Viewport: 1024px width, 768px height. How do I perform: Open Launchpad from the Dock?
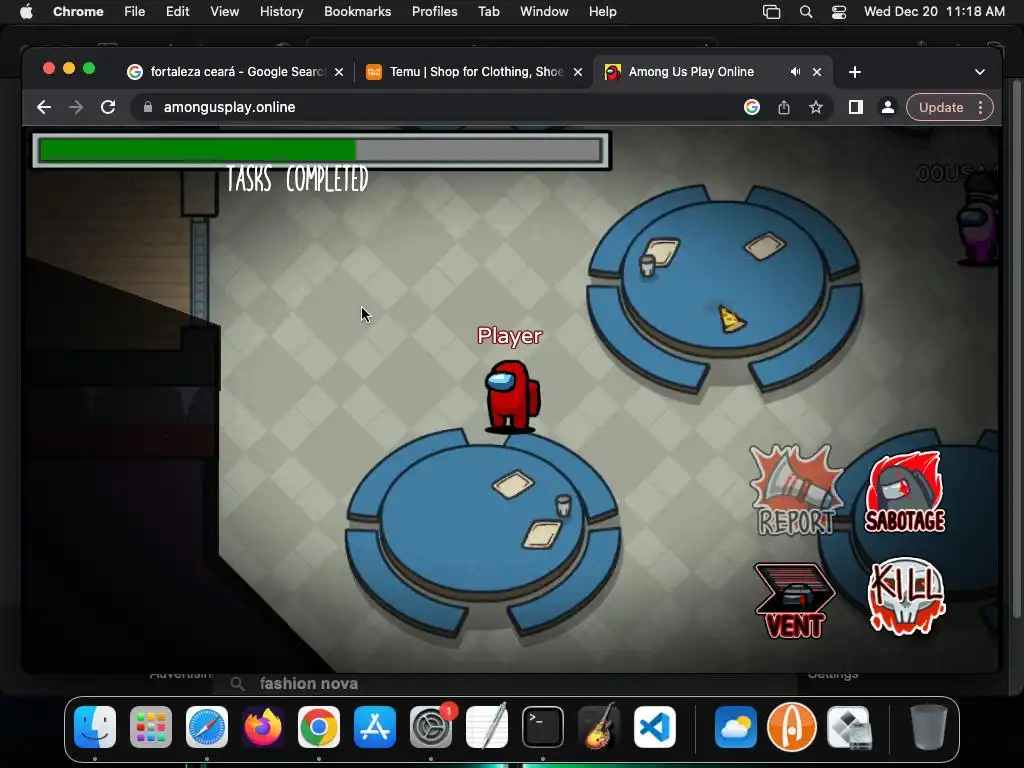[151, 726]
